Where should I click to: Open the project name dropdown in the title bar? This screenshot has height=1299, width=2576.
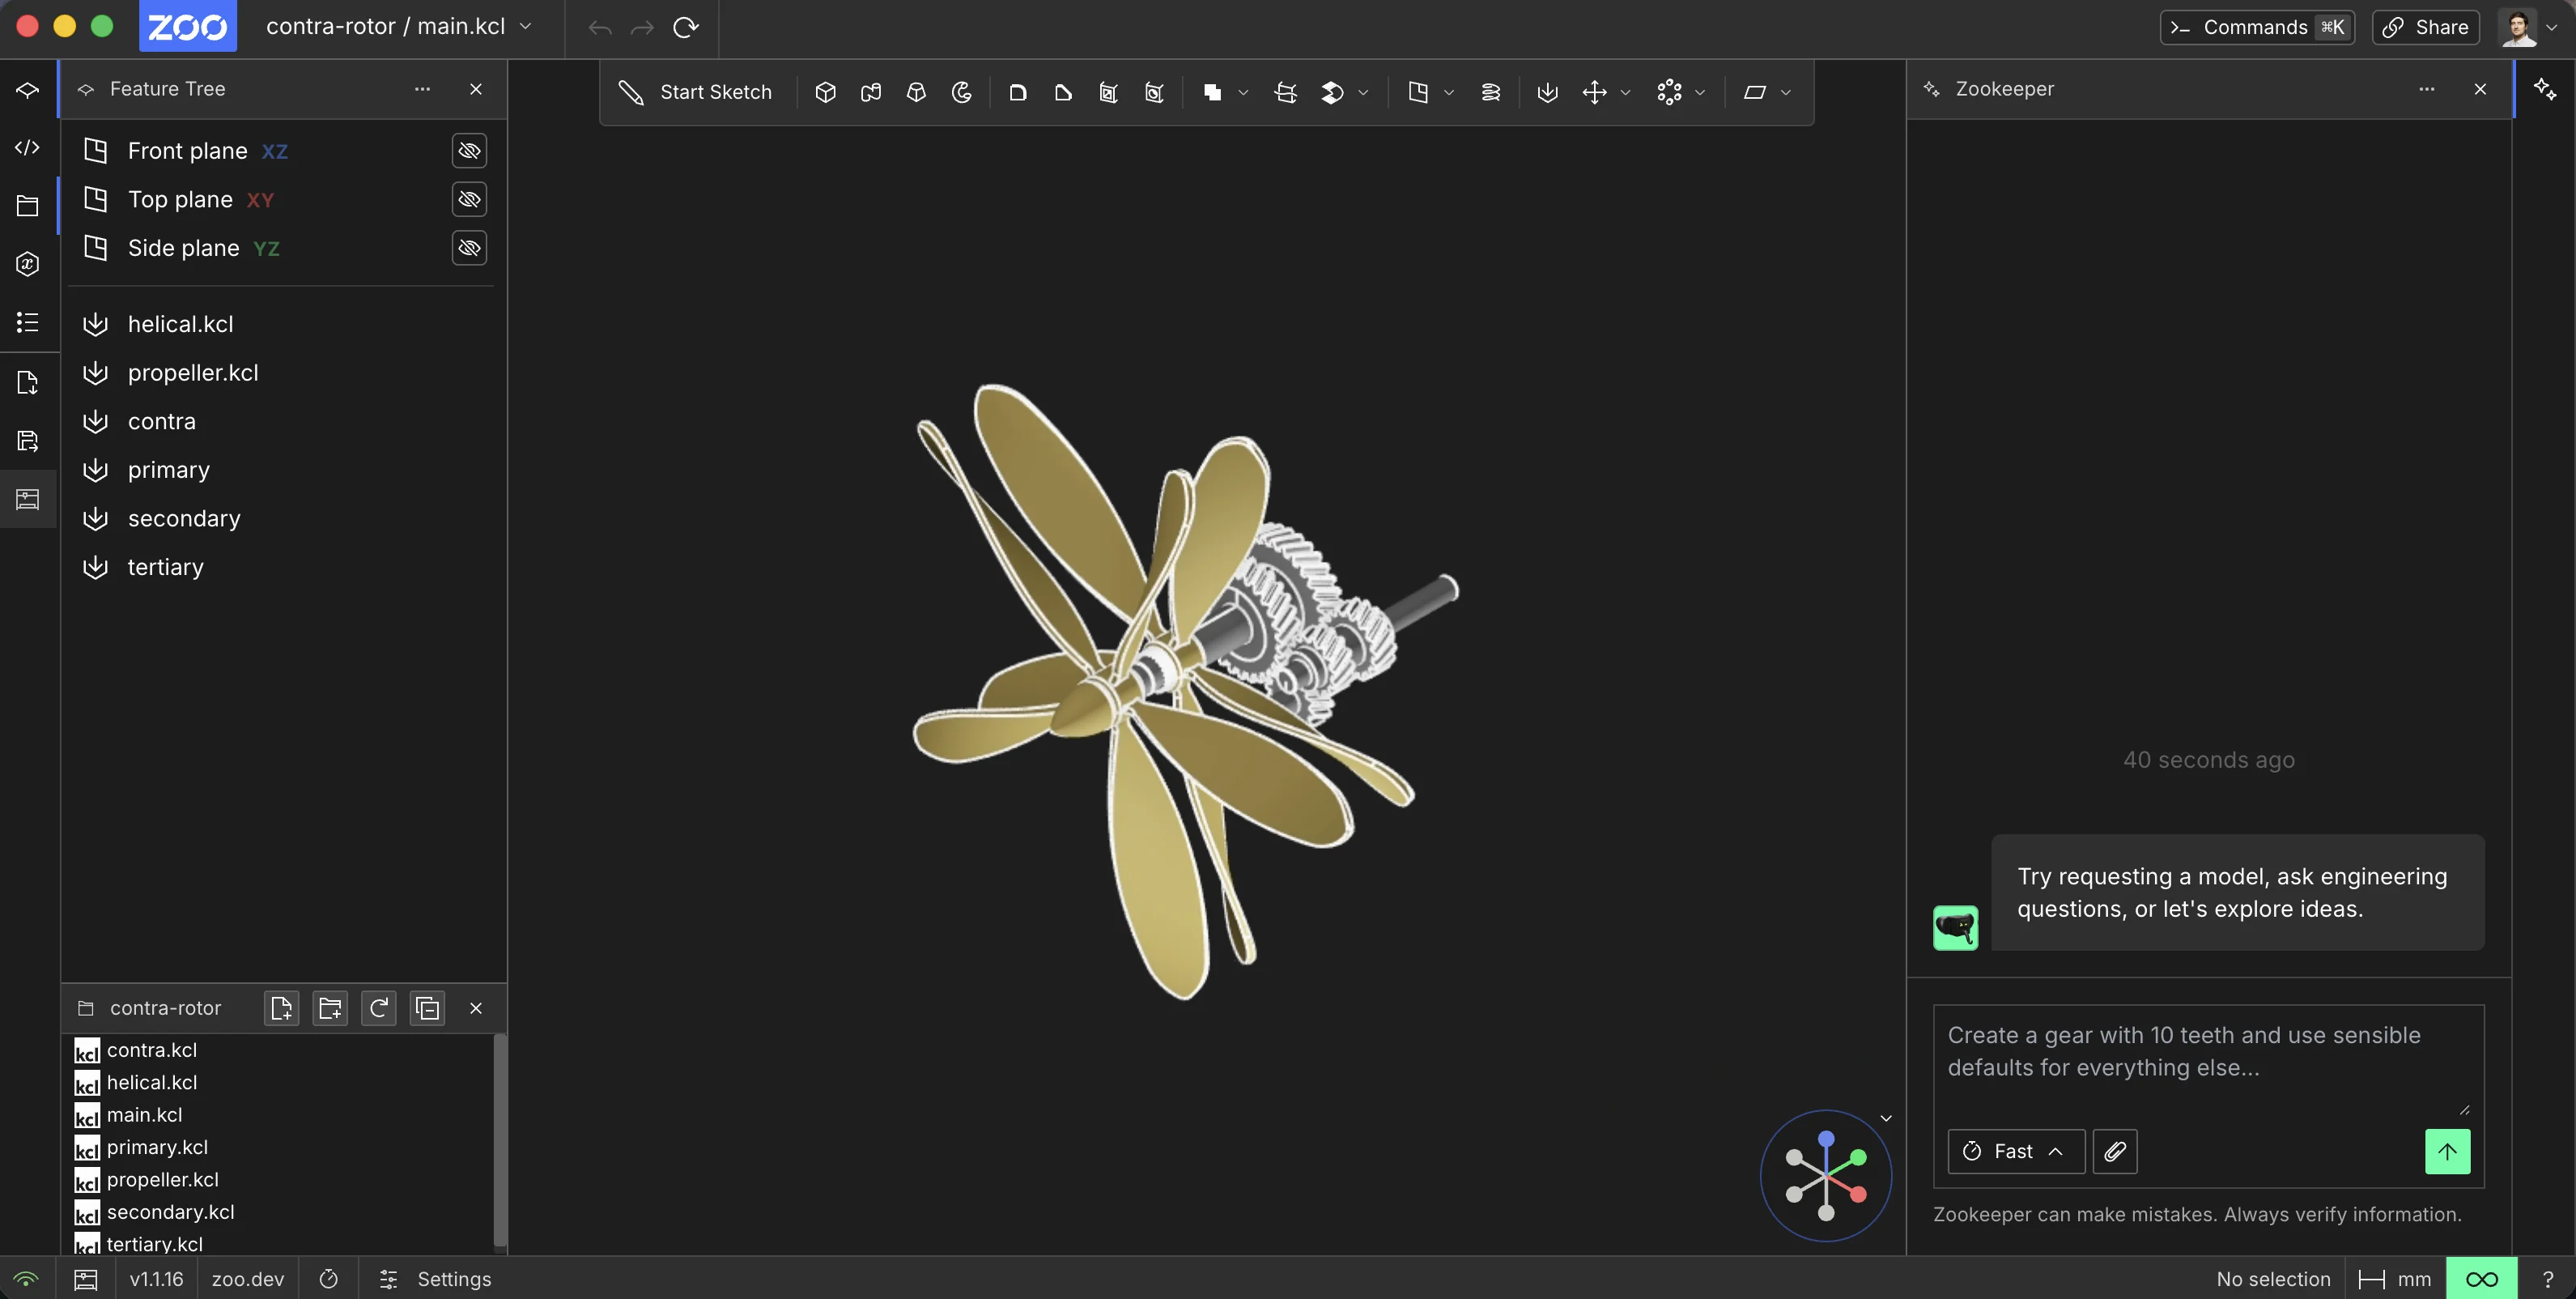[527, 26]
